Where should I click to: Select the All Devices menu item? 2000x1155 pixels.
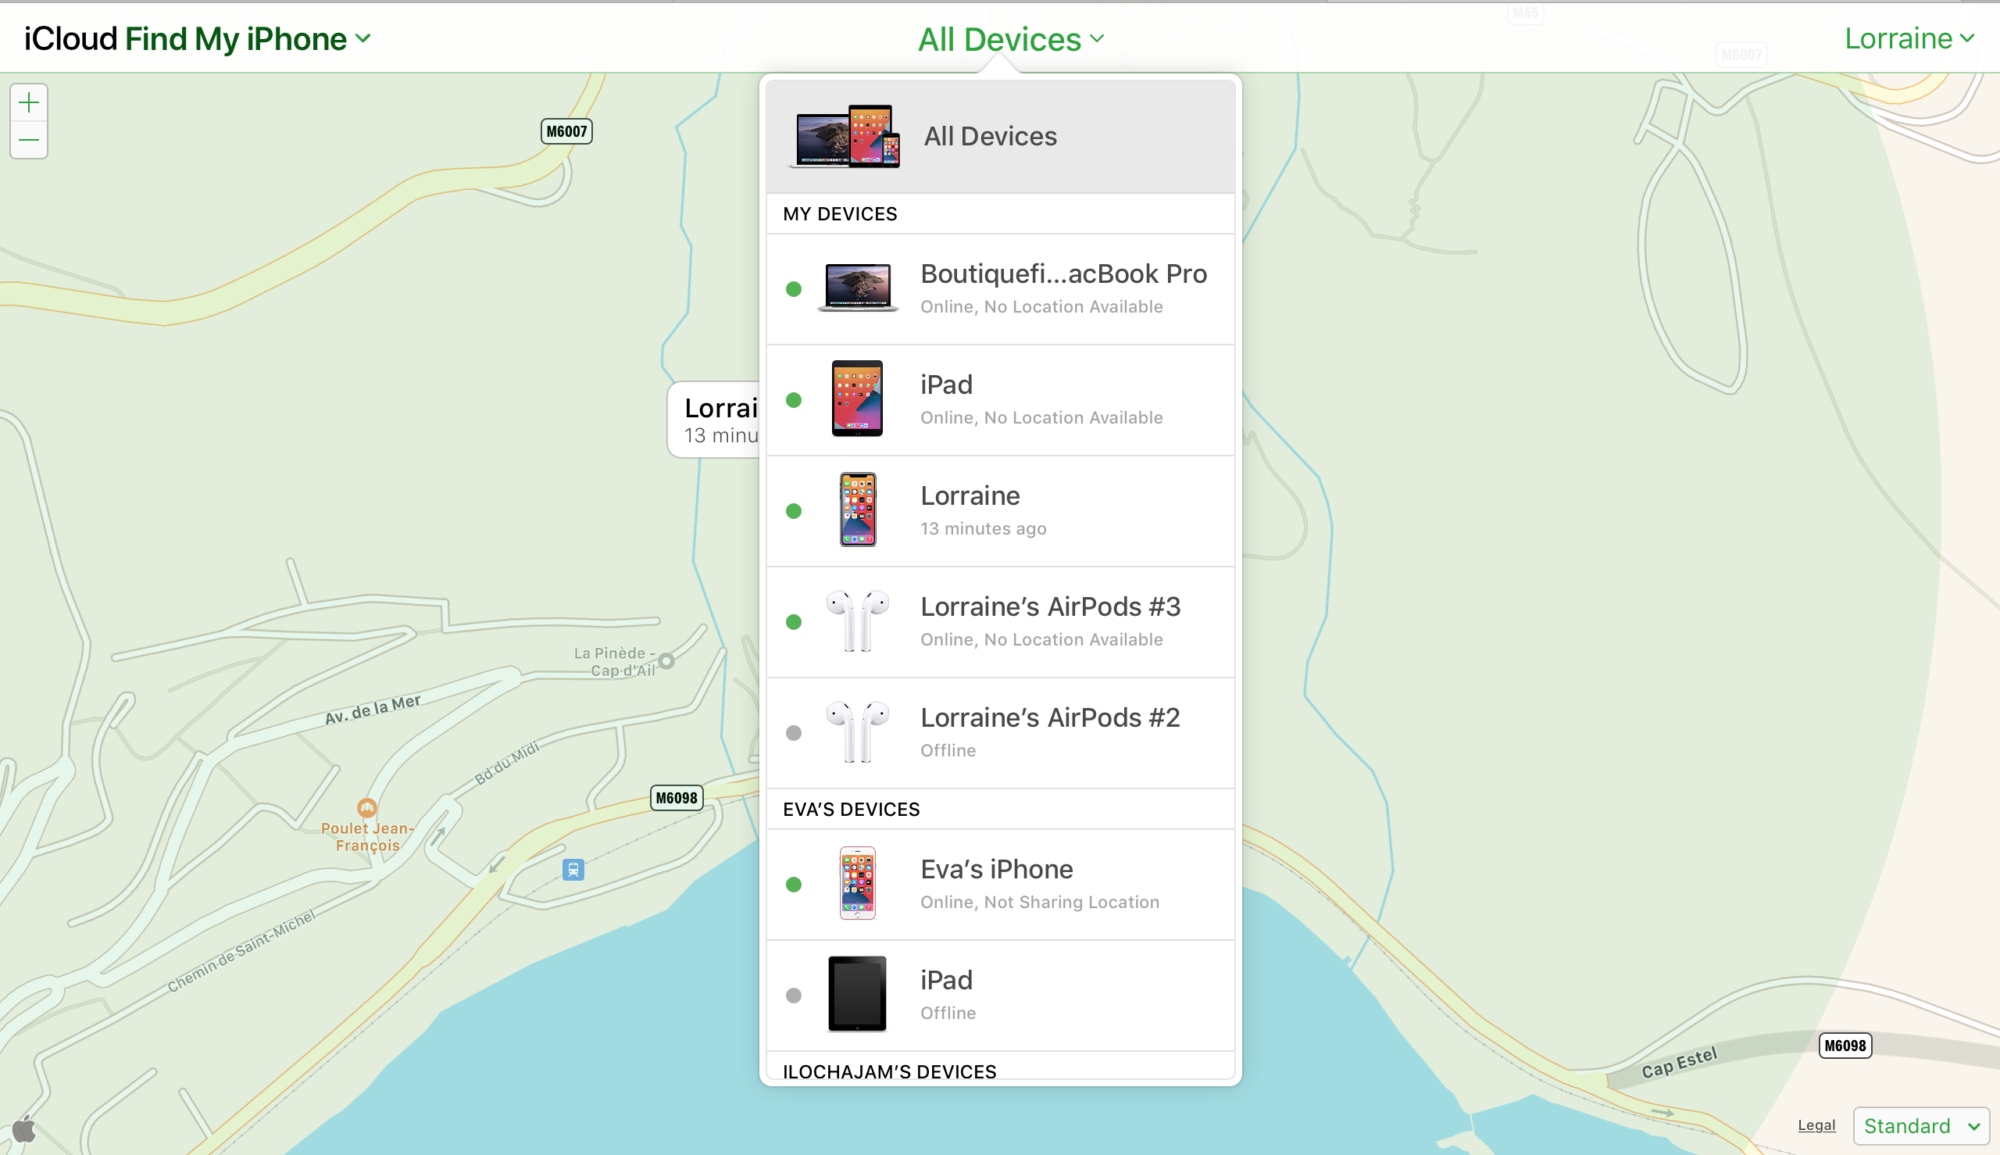pyautogui.click(x=1001, y=135)
